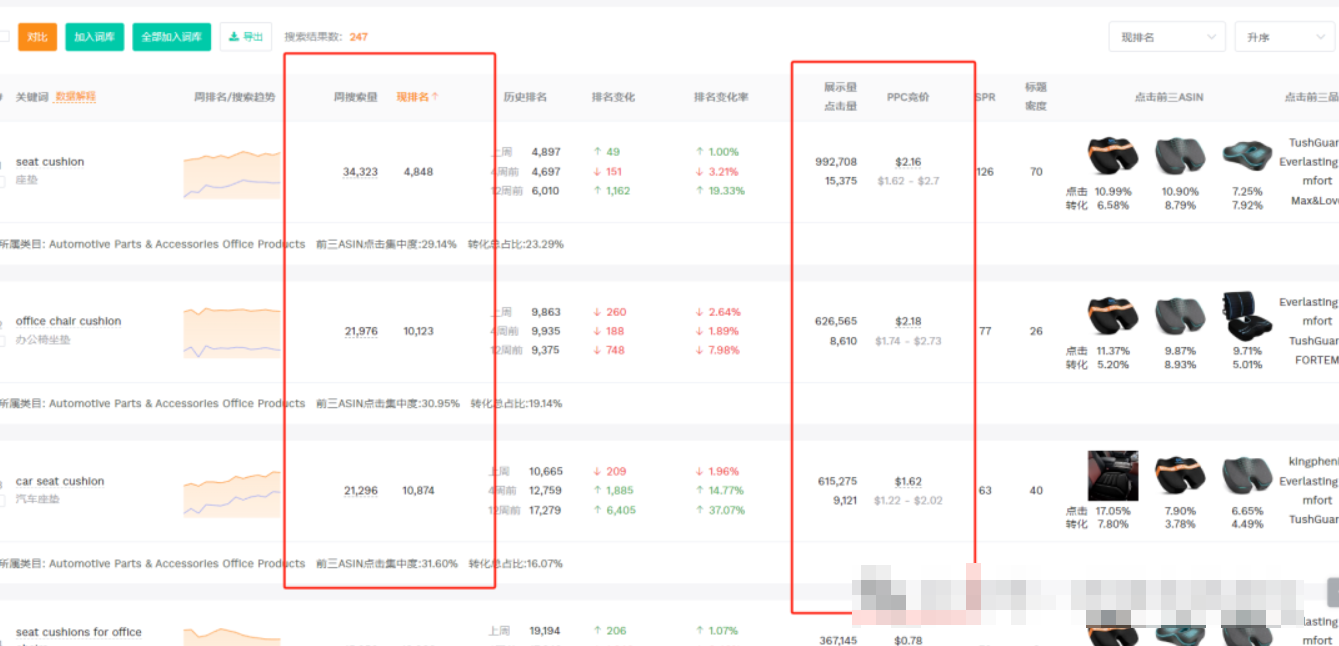Open first ASIN image in seat cushion row

[1113, 156]
